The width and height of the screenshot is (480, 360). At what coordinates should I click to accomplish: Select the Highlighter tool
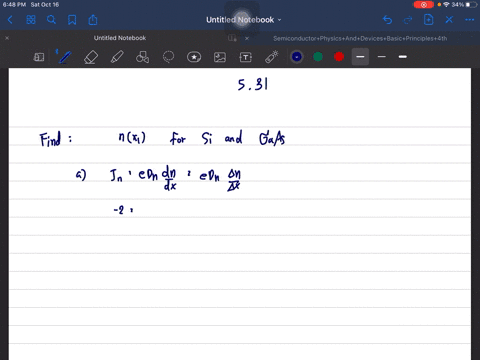click(117, 57)
